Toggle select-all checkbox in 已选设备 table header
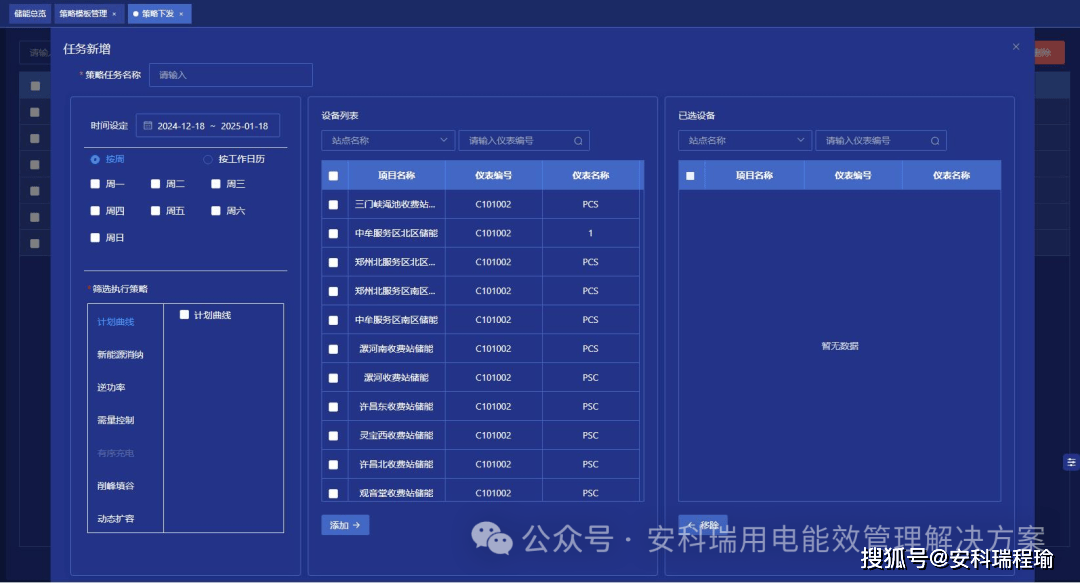1080x583 pixels. 690,176
